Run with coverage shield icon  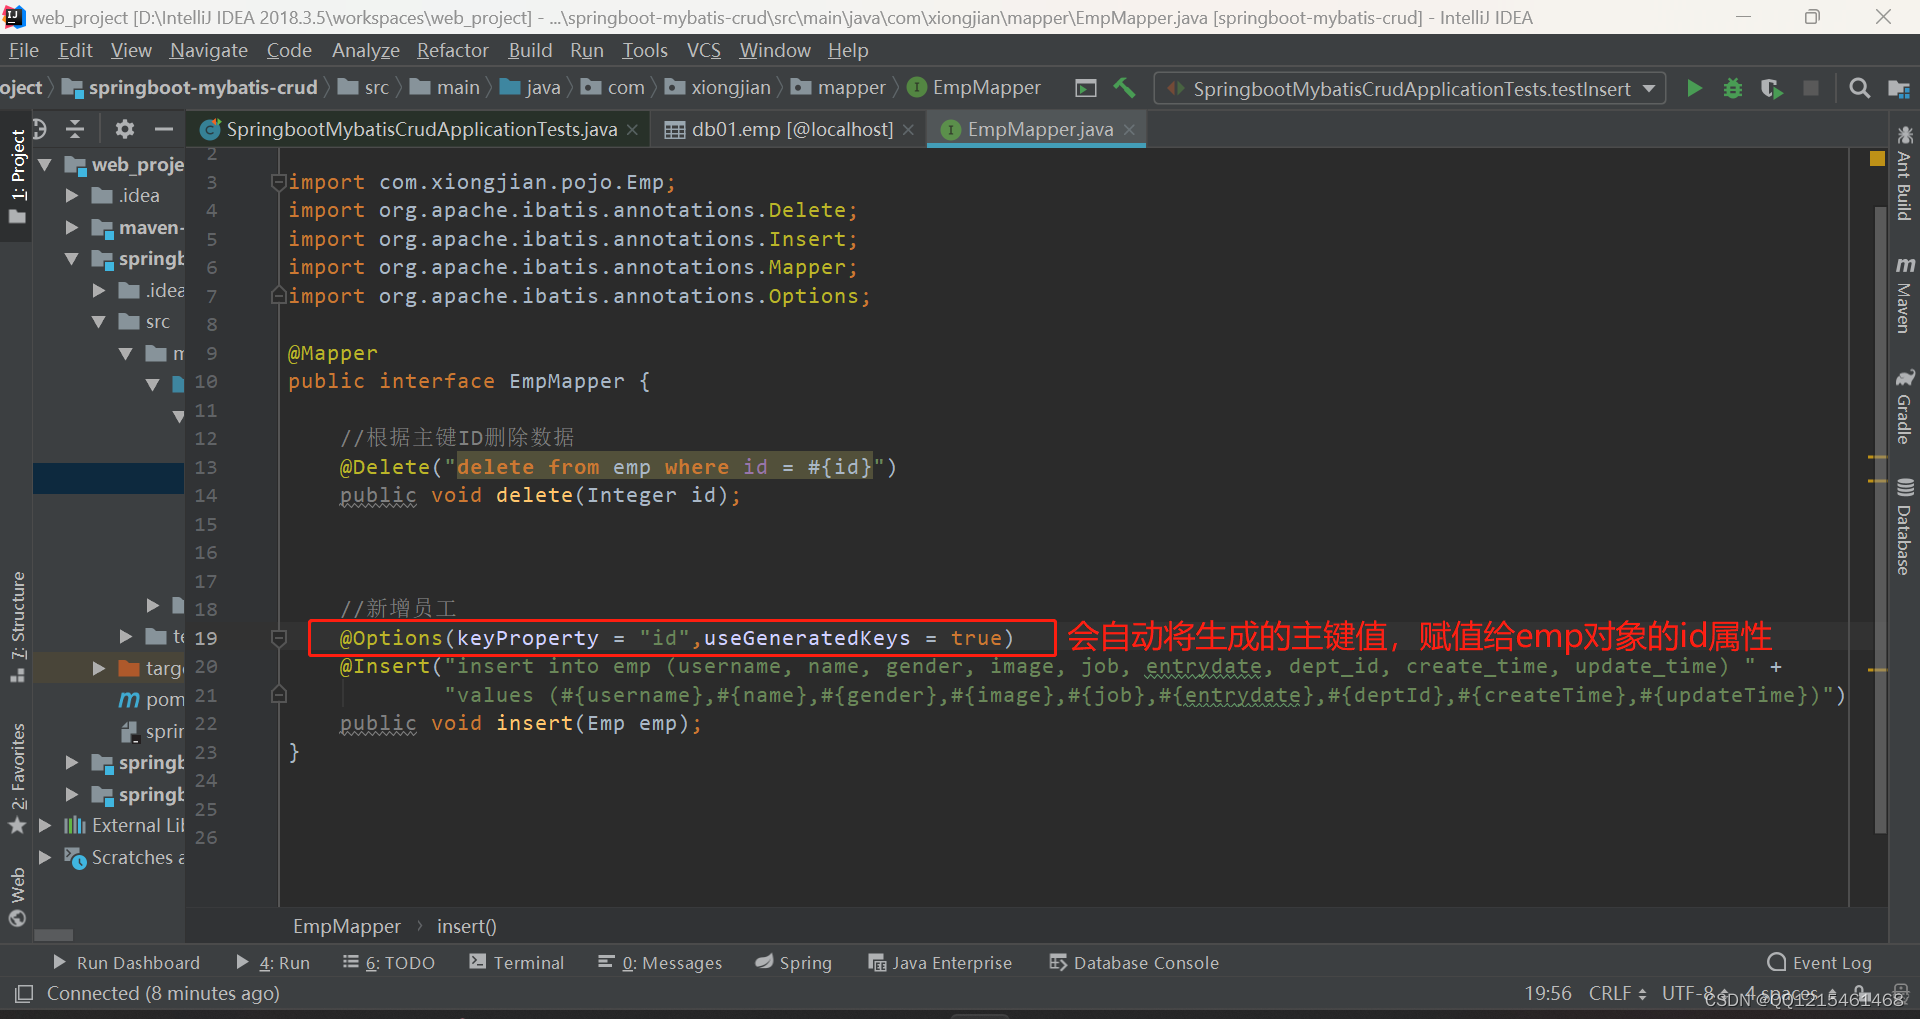(x=1771, y=88)
